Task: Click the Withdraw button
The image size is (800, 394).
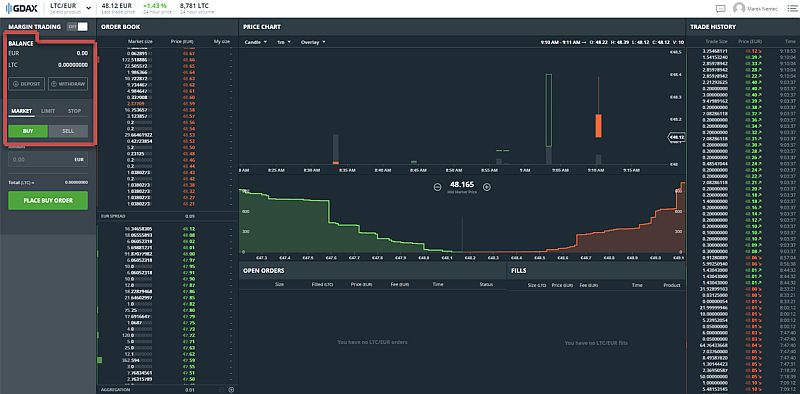Action: point(68,84)
